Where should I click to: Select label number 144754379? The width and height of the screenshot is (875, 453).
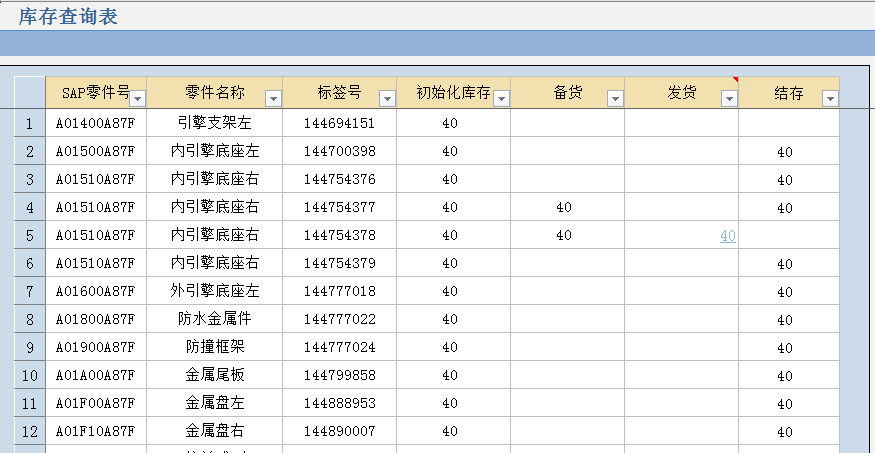pyautogui.click(x=339, y=263)
